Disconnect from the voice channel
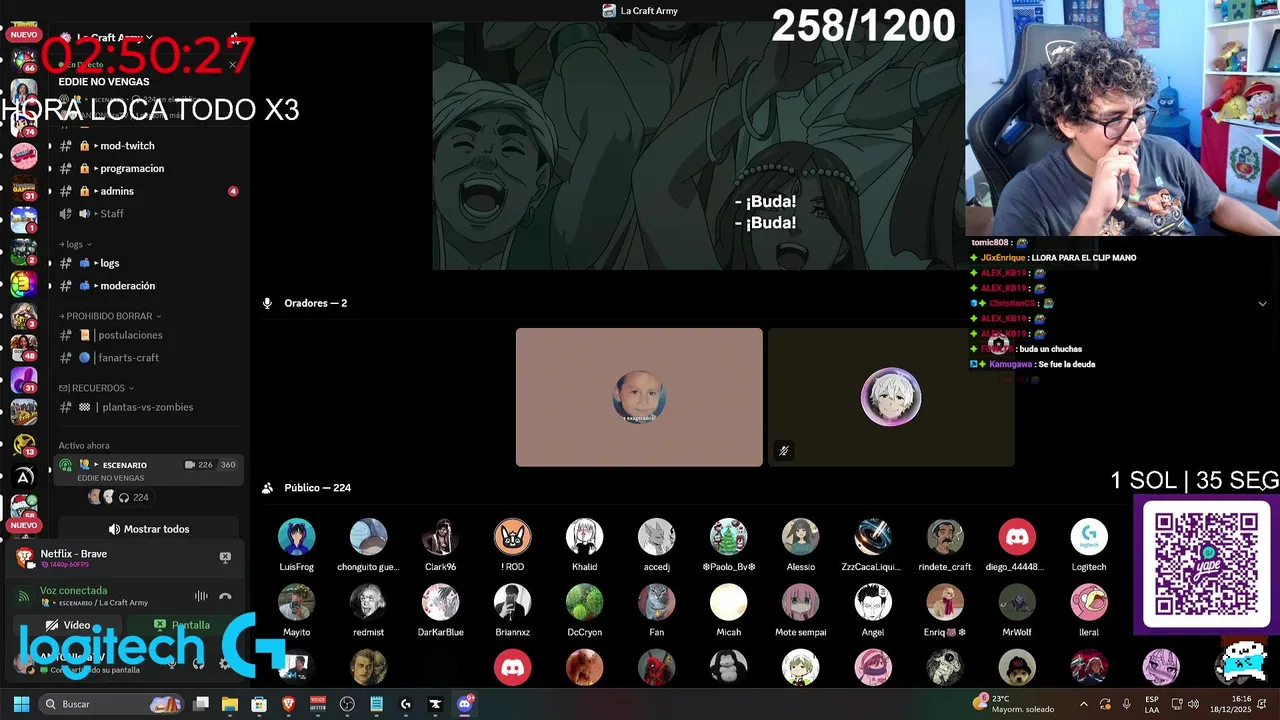Screen dimensions: 1280x720 (225, 596)
